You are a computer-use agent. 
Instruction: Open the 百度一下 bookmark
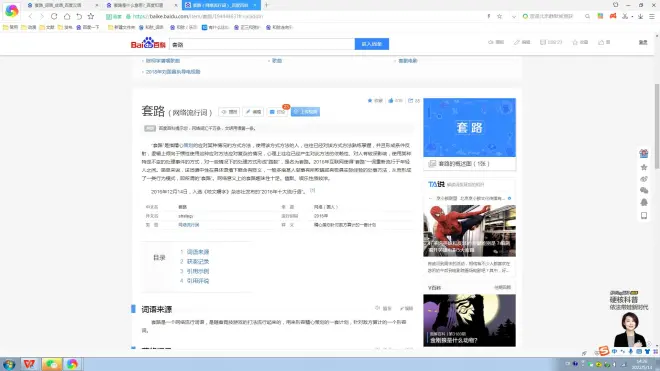(x=88, y=27)
